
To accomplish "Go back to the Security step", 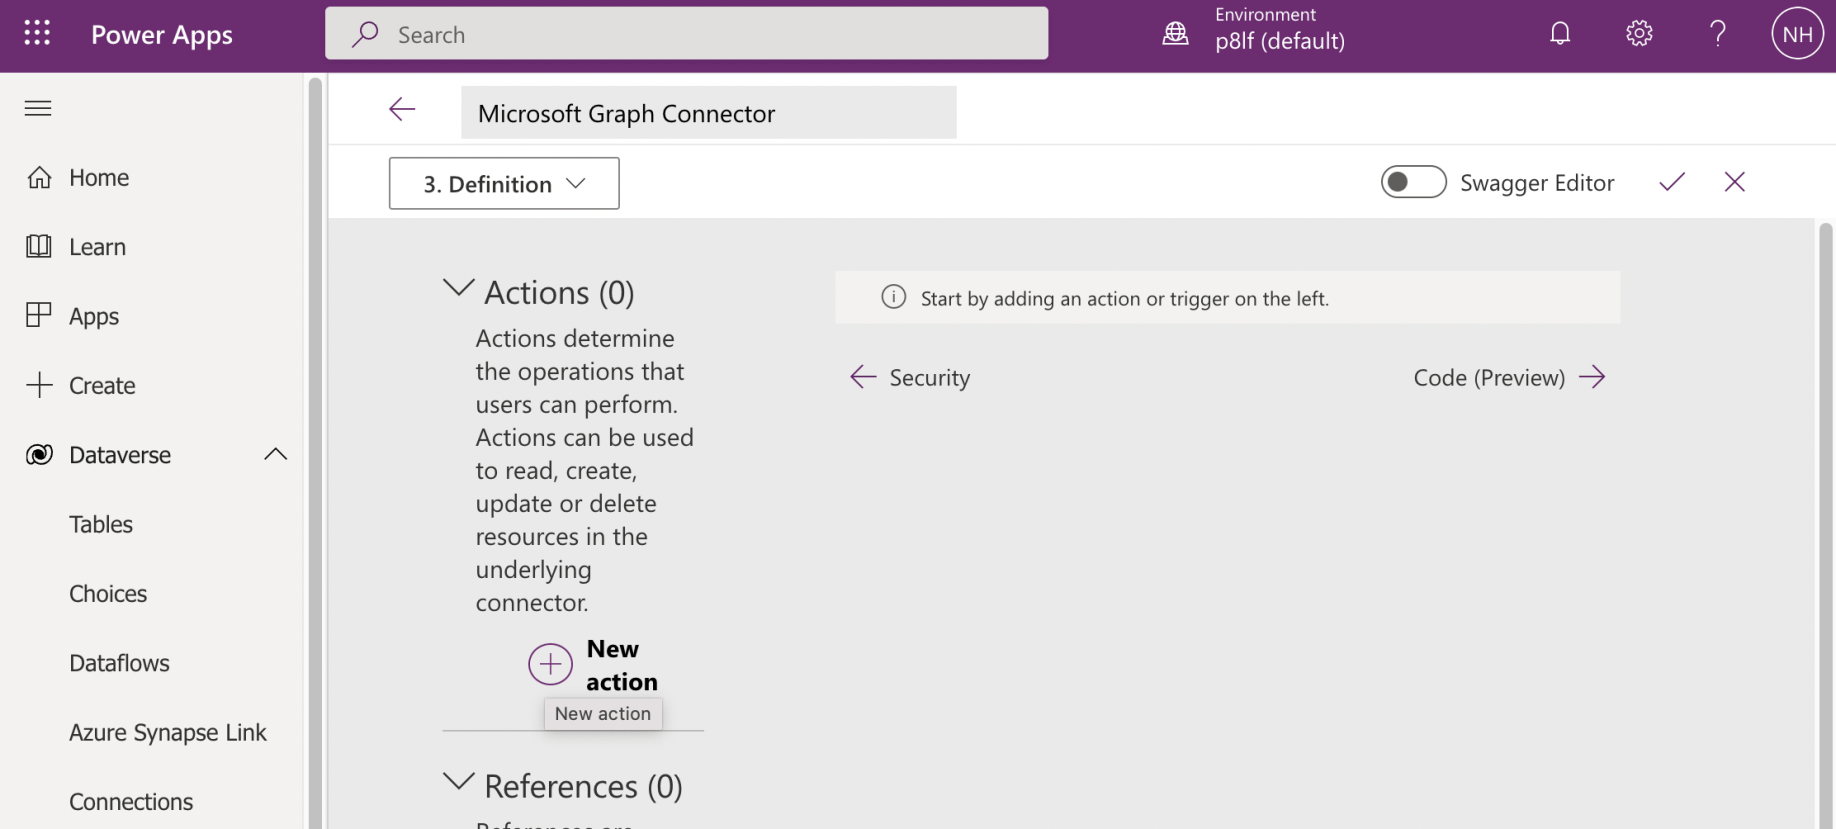I will tap(911, 378).
